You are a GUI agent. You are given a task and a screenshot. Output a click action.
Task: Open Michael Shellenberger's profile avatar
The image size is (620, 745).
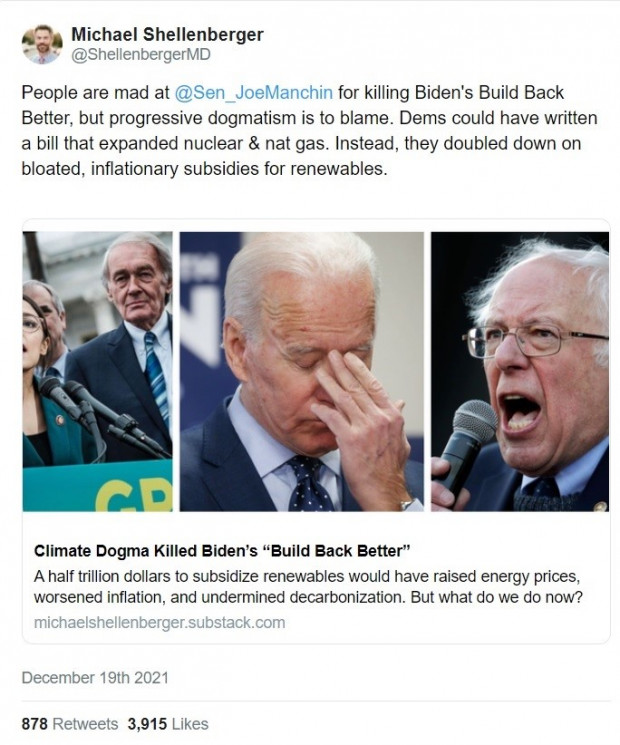[42, 44]
